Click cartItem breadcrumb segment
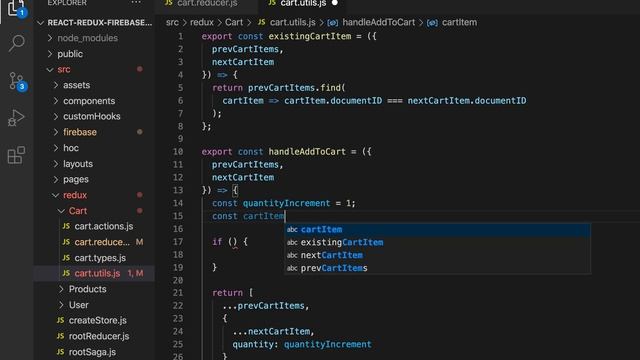The image size is (640, 360). (459, 22)
